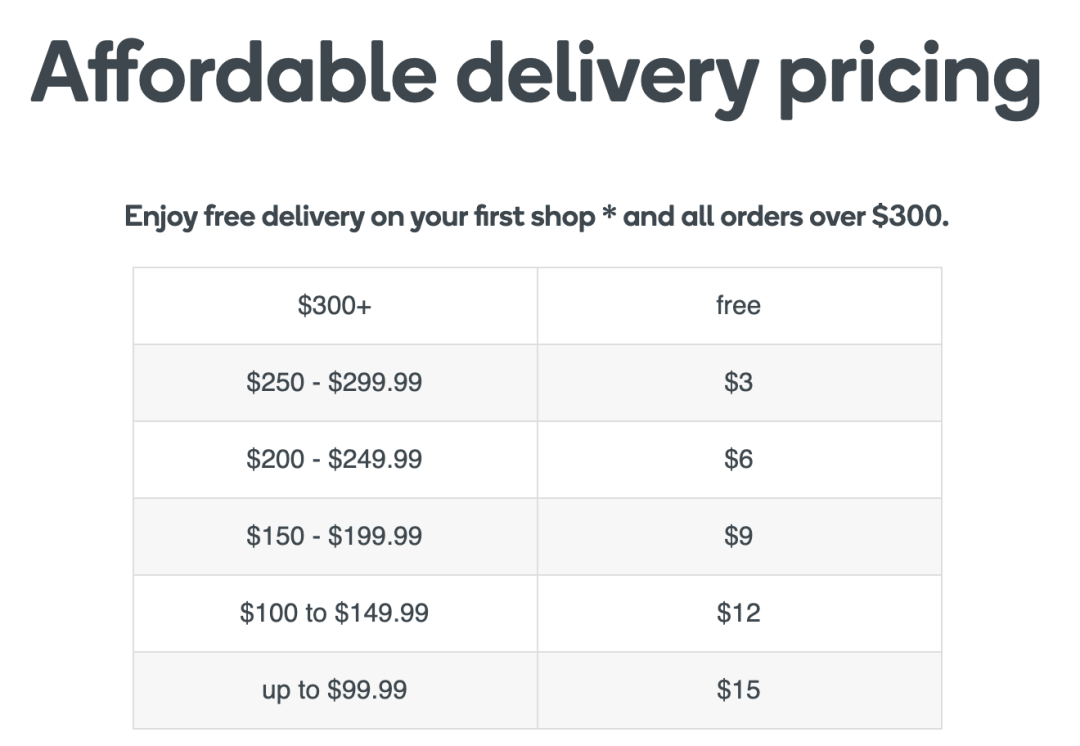Screen dimensions: 1080x746
Task: Click "$300." at the end of the subheading
Action: point(908,217)
